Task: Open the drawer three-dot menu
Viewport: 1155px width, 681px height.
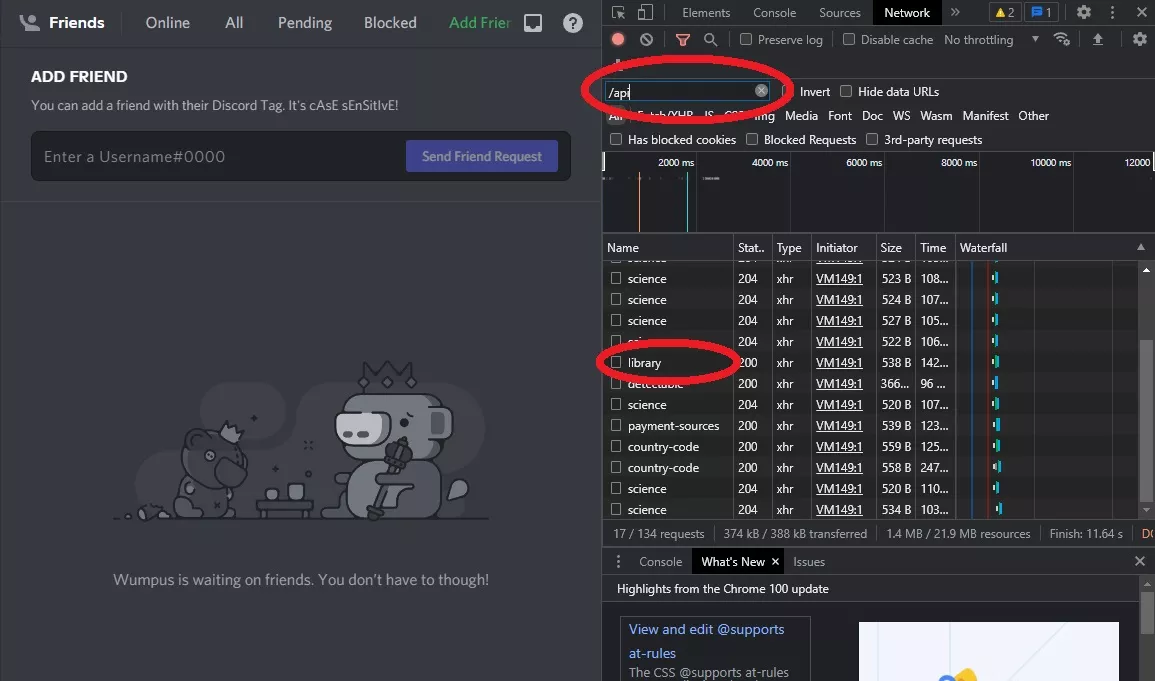Action: (x=618, y=562)
